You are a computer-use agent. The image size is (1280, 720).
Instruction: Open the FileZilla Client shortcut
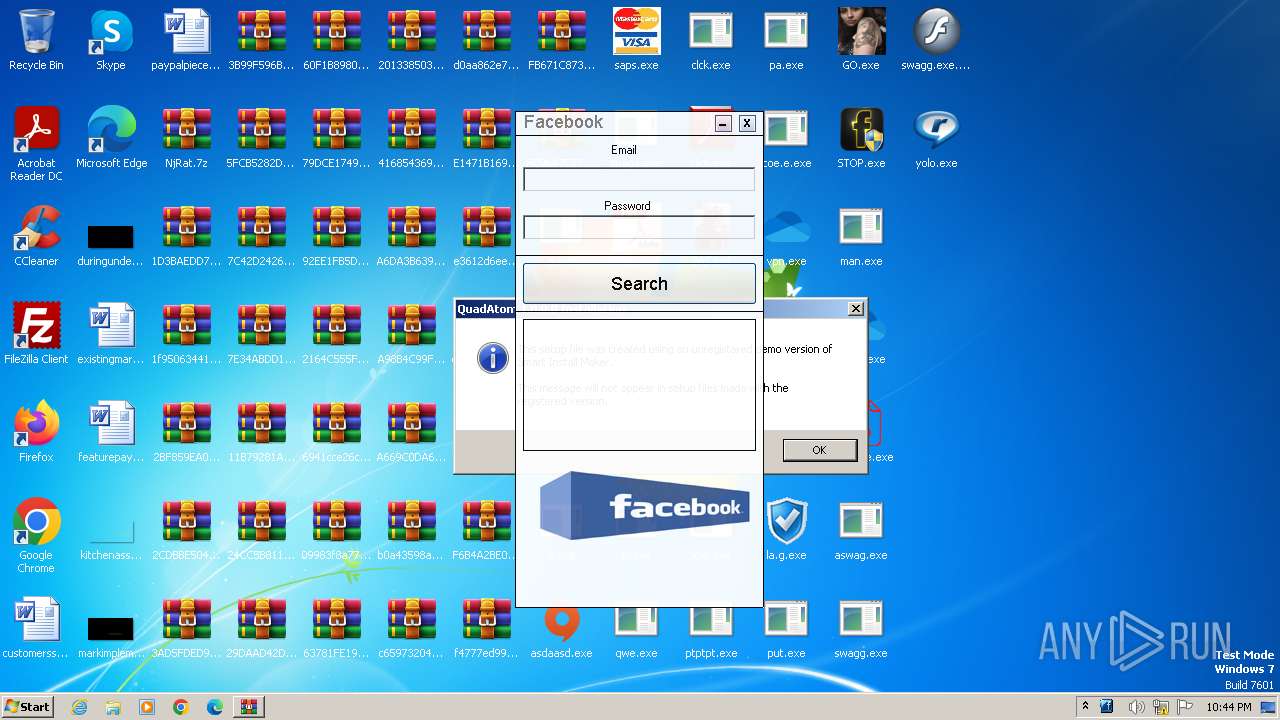coord(36,334)
